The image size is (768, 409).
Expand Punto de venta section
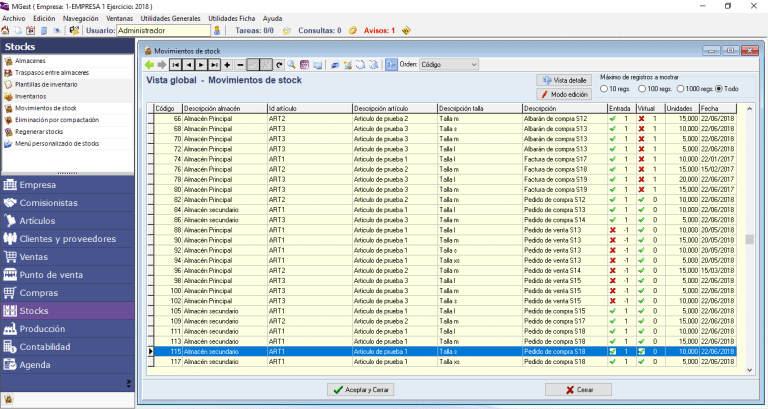pyautogui.click(x=68, y=275)
